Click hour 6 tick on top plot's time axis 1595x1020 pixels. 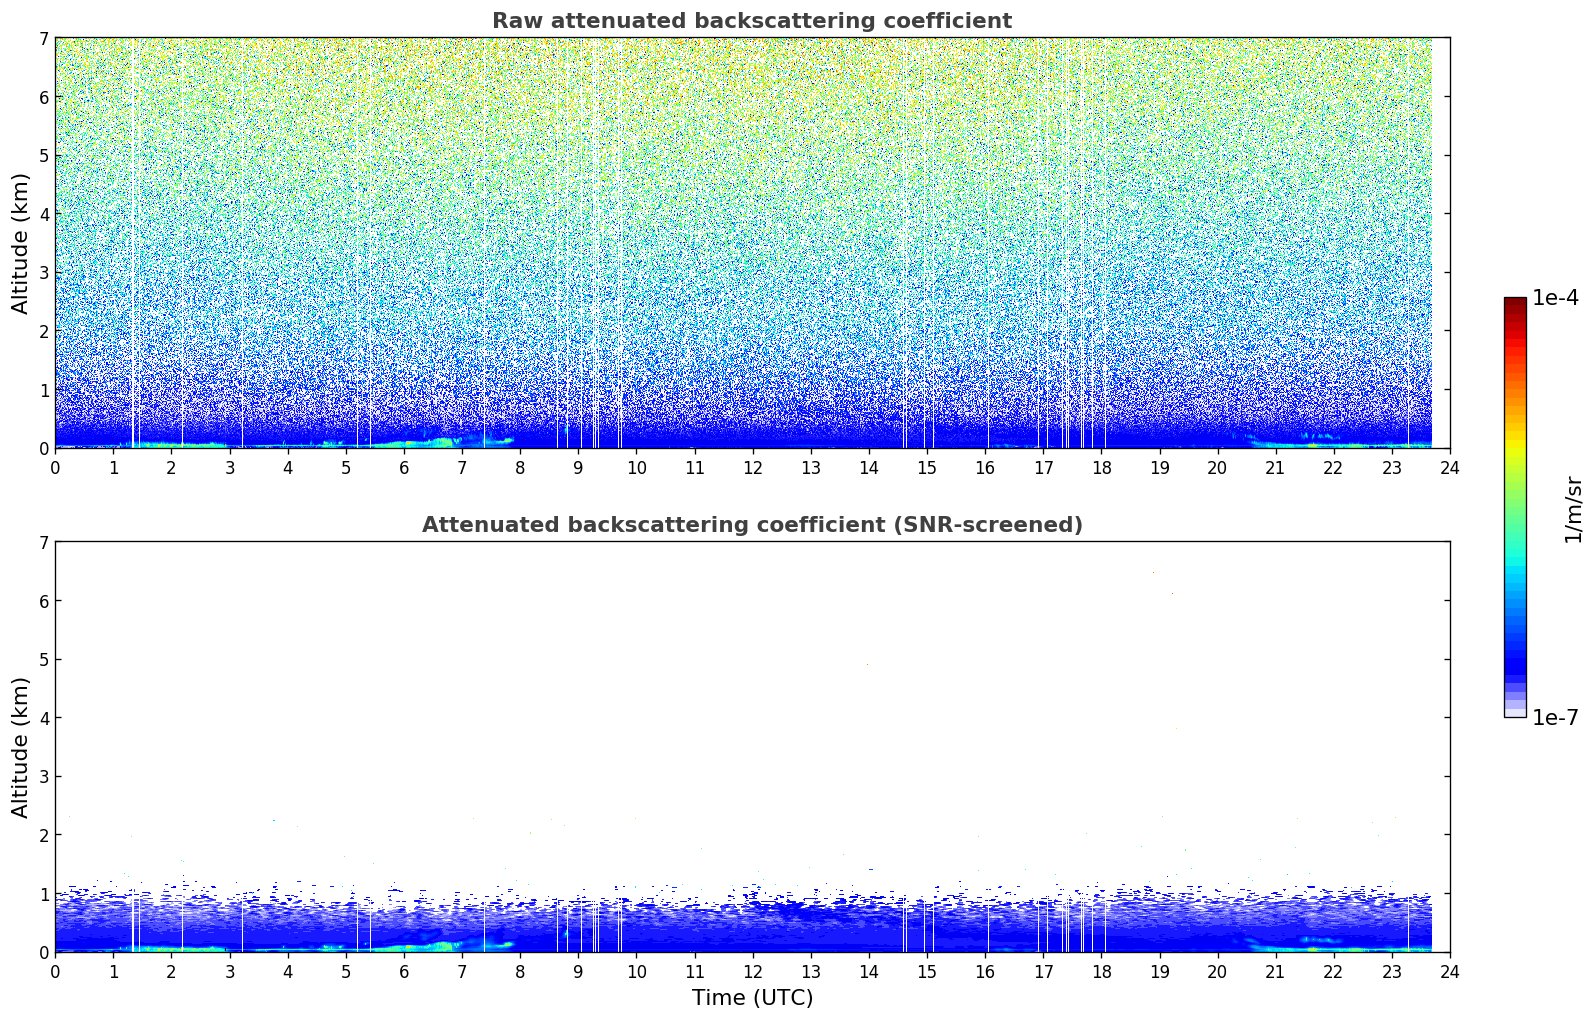(404, 468)
